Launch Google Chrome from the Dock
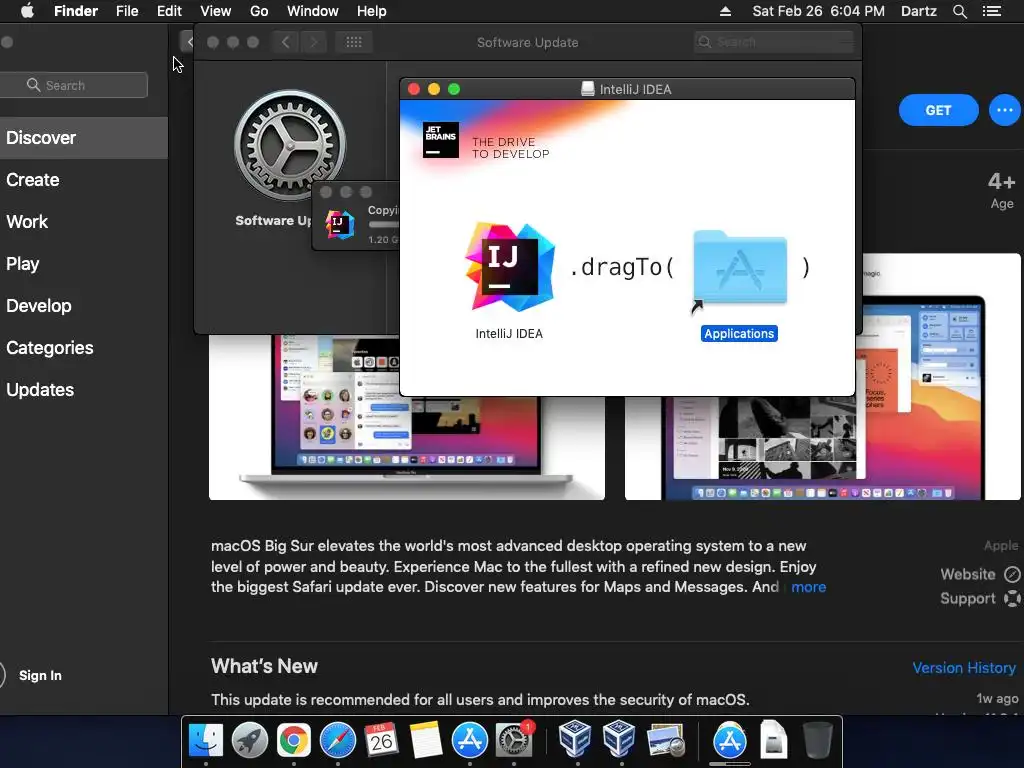This screenshot has width=1024, height=768. [x=294, y=741]
